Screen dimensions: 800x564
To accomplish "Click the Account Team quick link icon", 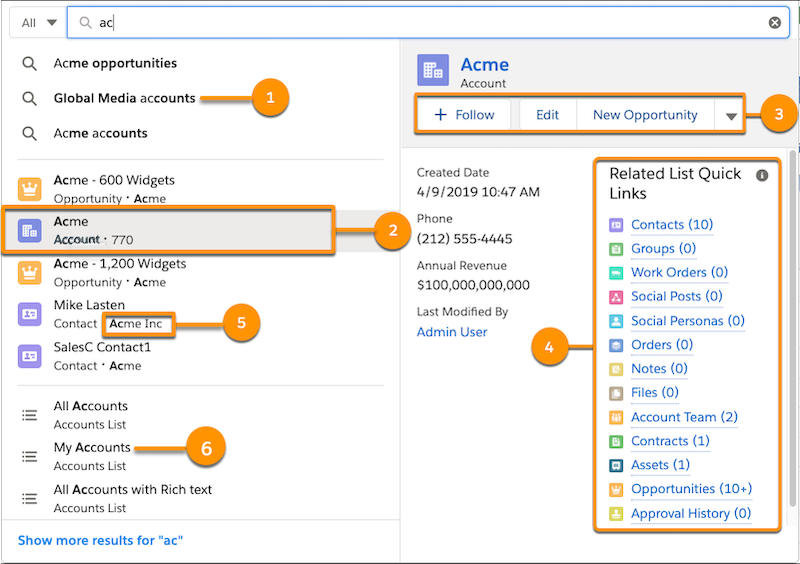I will 616,418.
